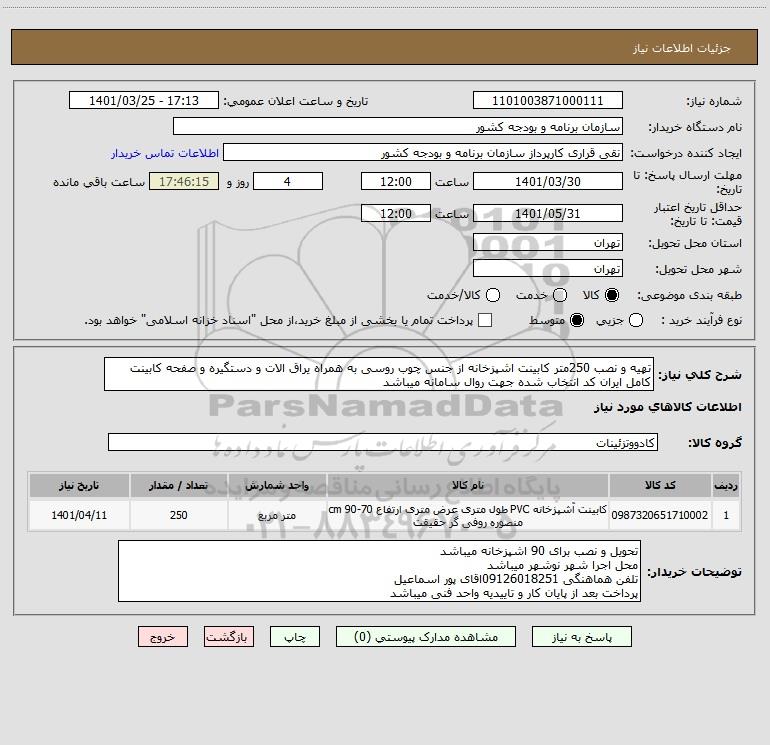Click the response deadline date 1401/03/30
770x745 pixels.
click(x=548, y=181)
